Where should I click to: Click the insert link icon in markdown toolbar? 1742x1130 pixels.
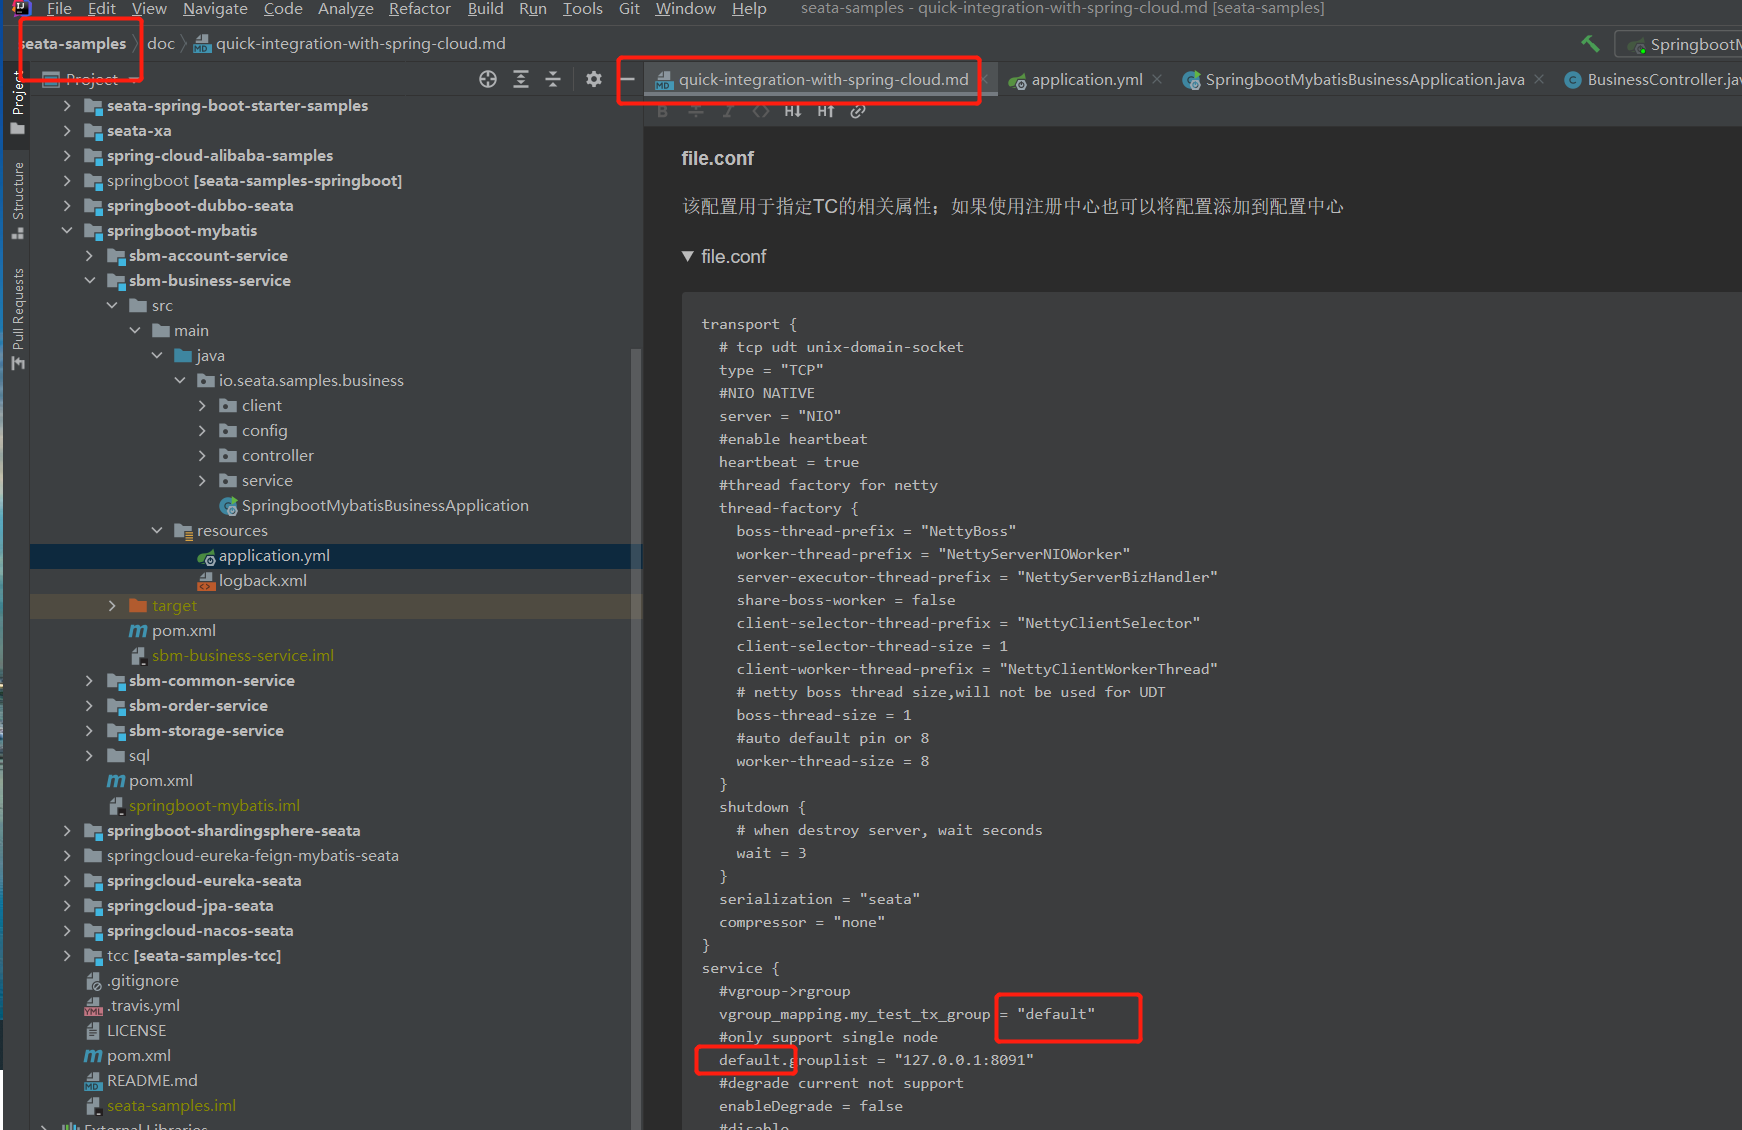[858, 111]
